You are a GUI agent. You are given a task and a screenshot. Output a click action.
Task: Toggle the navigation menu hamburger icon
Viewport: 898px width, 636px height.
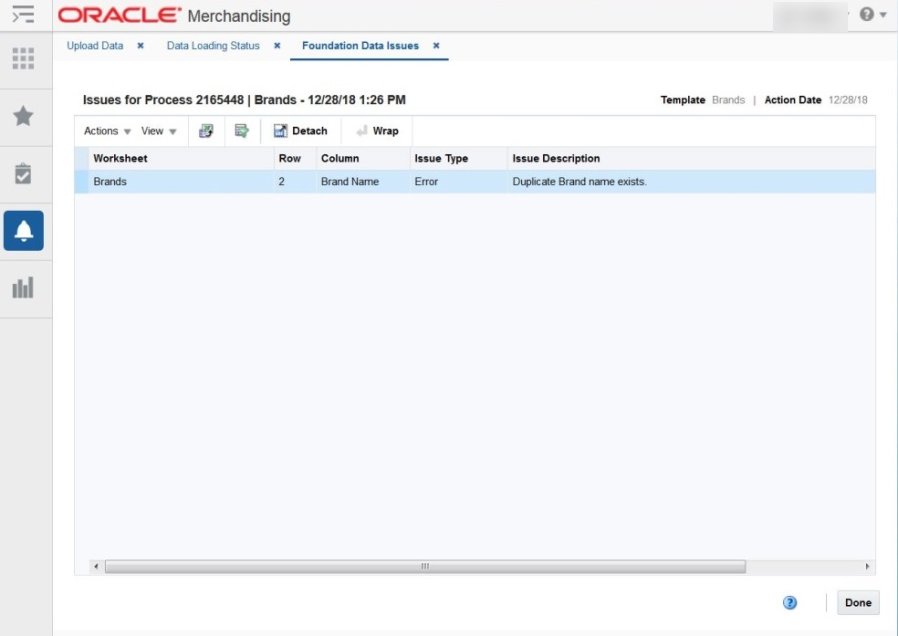[x=23, y=14]
